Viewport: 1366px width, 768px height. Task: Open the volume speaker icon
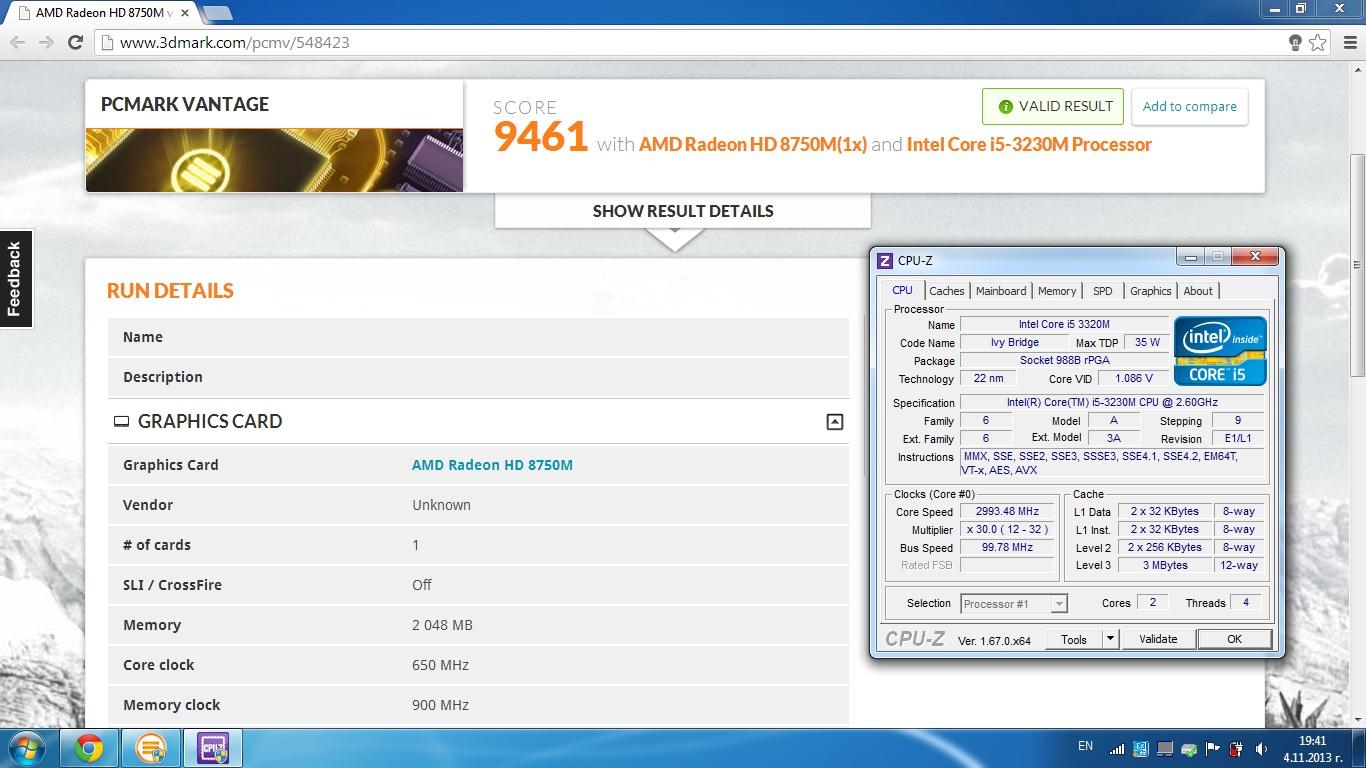tap(1261, 748)
